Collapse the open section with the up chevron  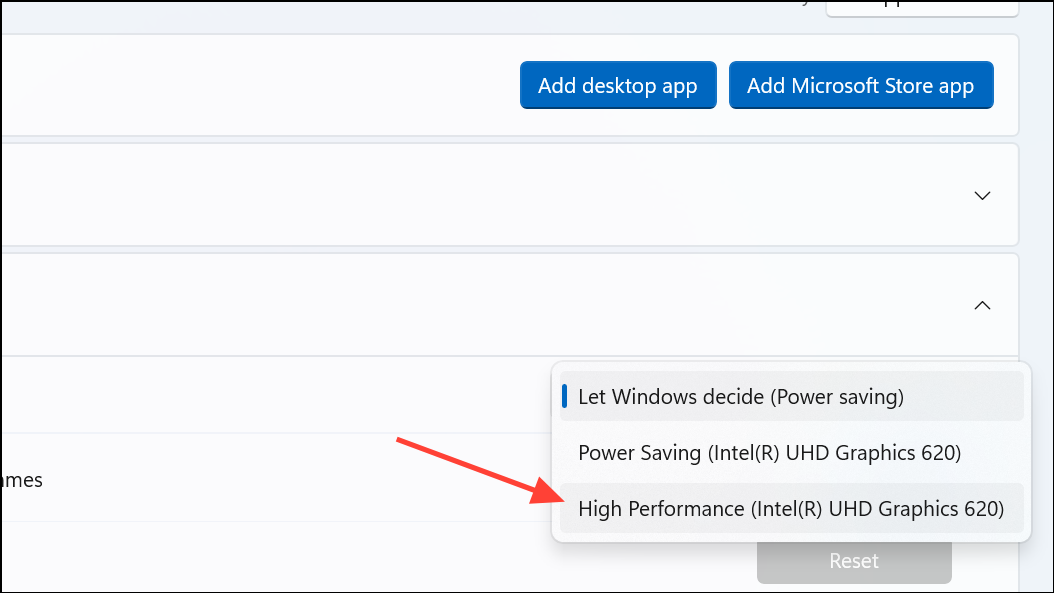(x=982, y=305)
